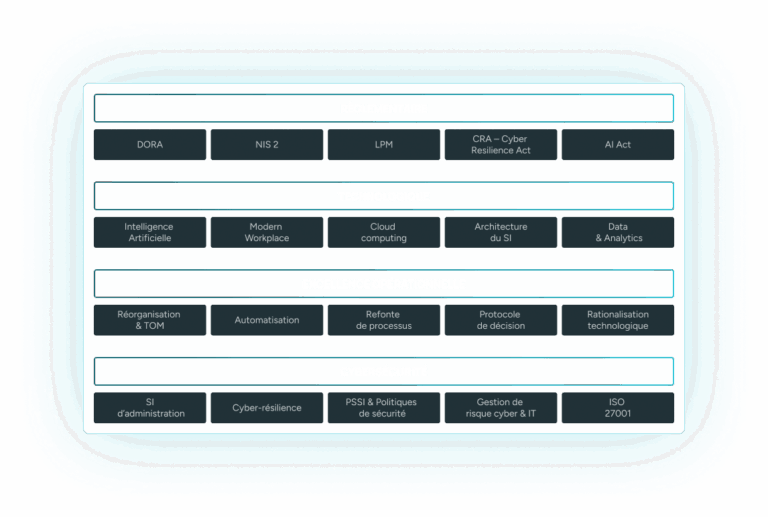Select Protocole de décision tile
This screenshot has height=517, width=768.
pos(501,320)
